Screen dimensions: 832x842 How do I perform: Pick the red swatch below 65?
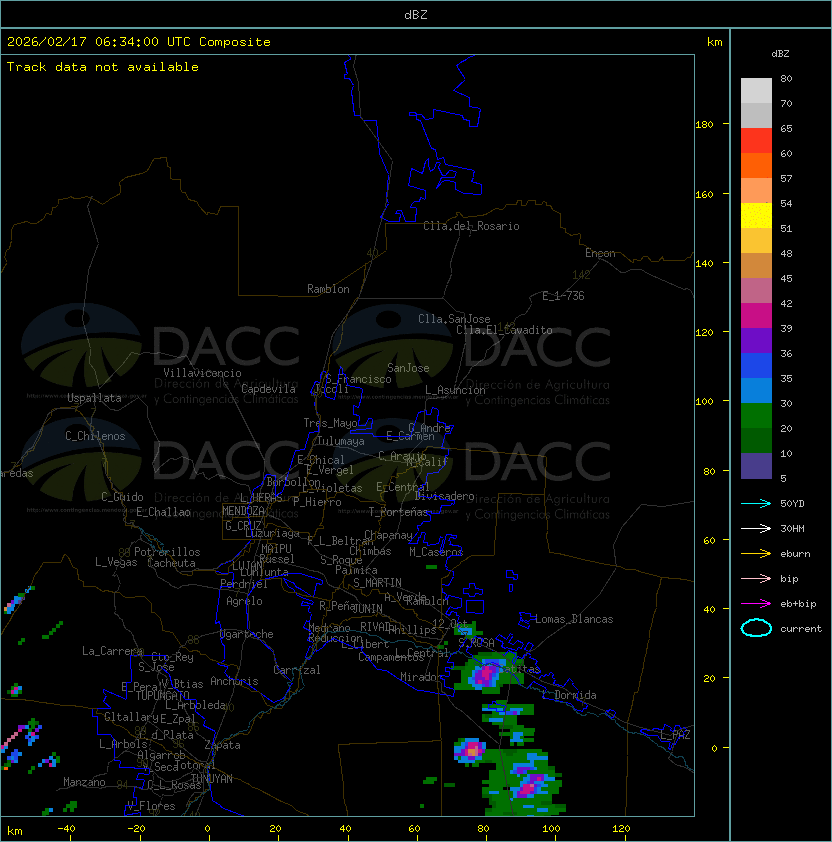pos(756,141)
